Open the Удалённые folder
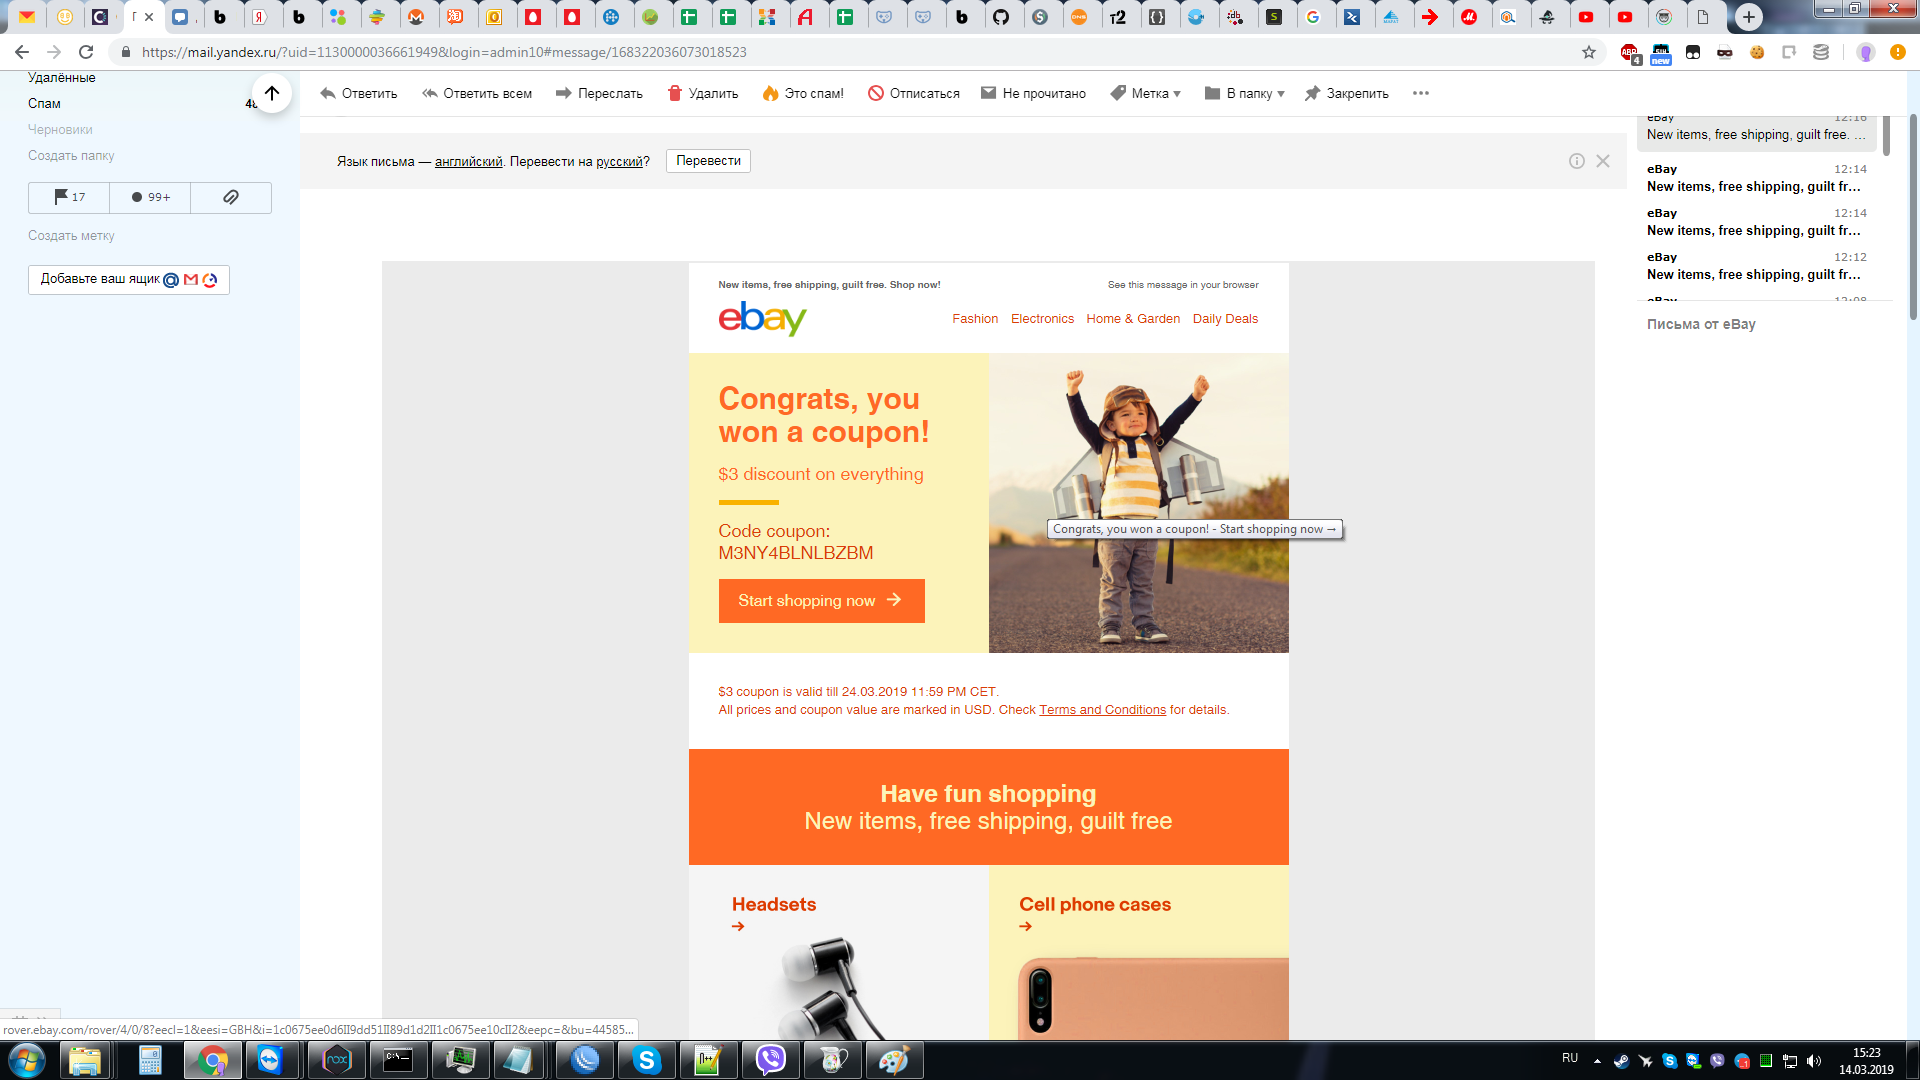1920x1080 pixels. pos(62,78)
